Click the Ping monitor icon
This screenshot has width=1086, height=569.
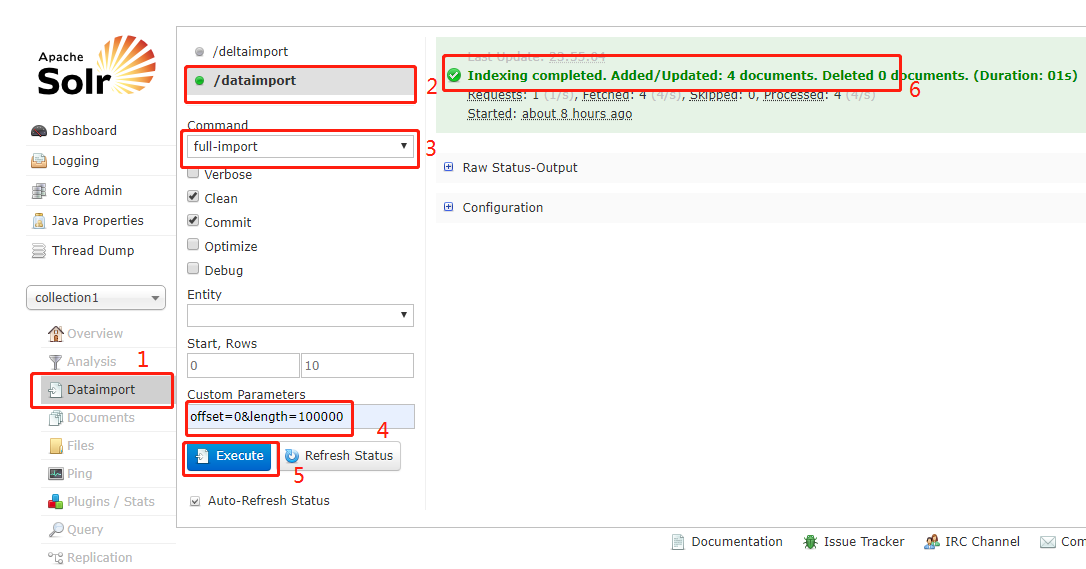coord(55,473)
